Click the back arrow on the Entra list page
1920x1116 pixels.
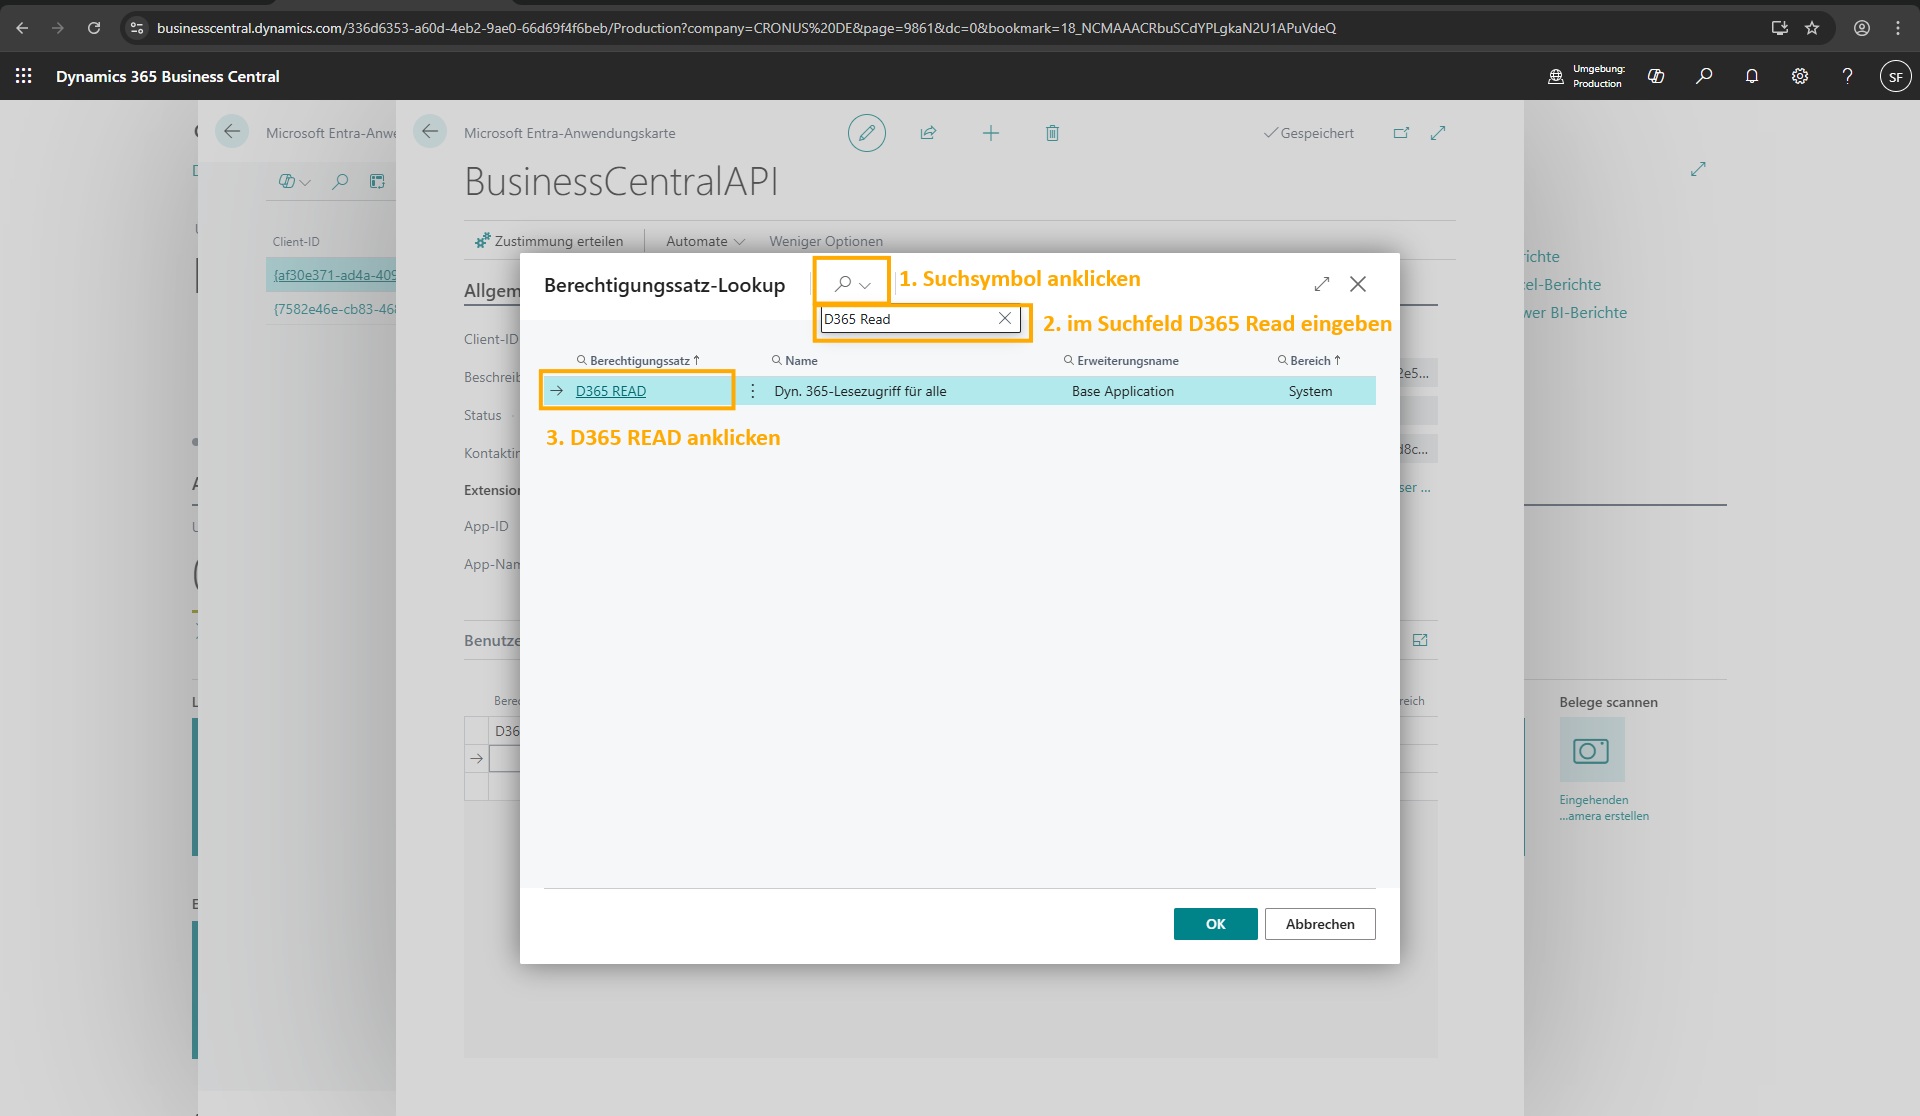[232, 131]
